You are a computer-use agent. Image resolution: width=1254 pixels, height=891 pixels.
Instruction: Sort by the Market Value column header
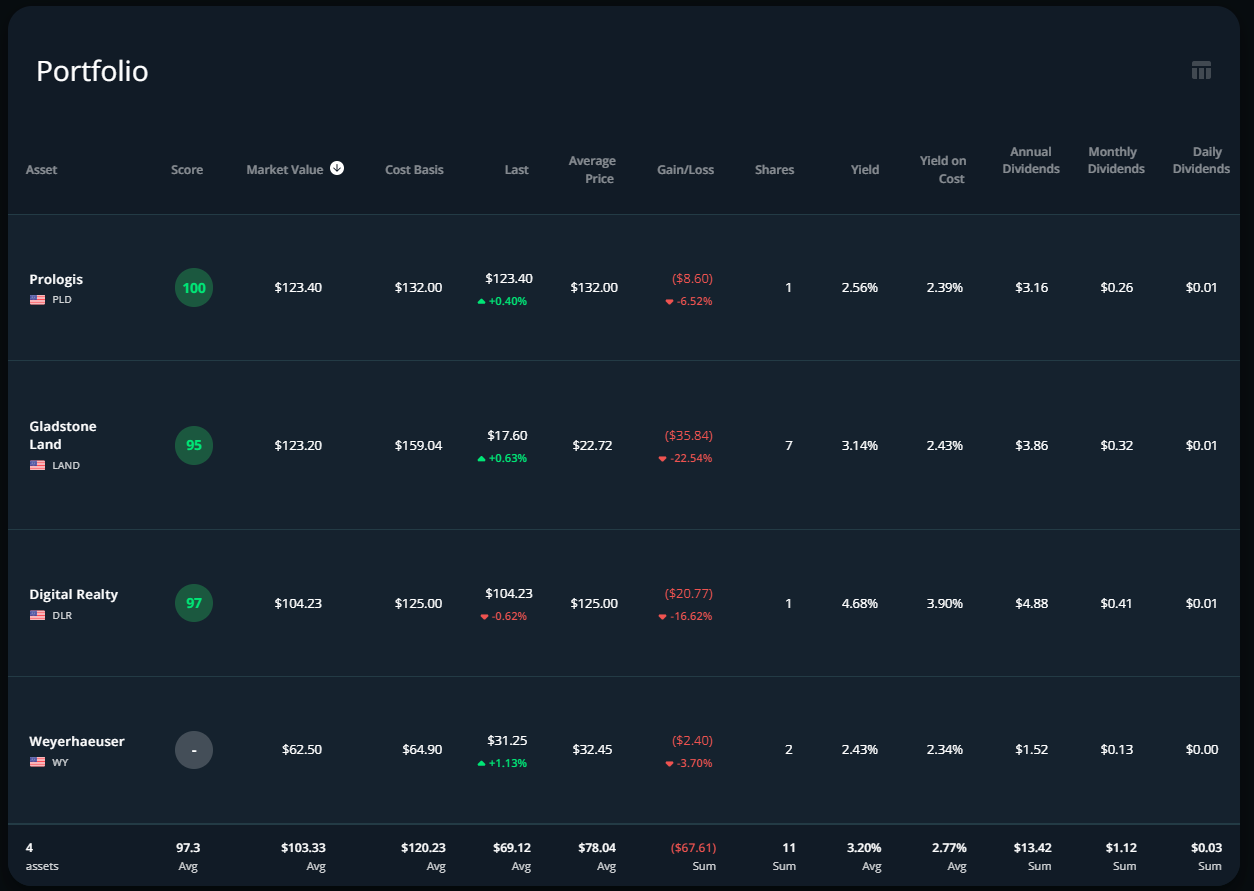(285, 170)
